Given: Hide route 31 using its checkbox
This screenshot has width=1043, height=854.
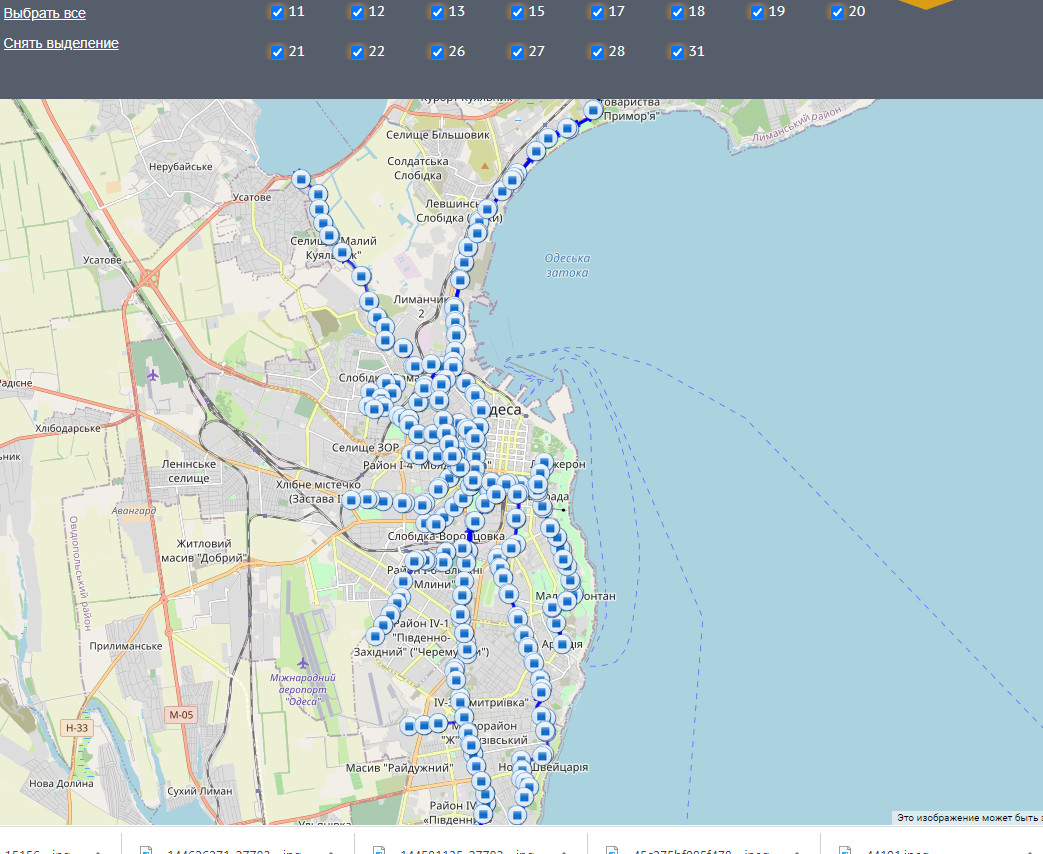Looking at the screenshot, I should pos(677,52).
